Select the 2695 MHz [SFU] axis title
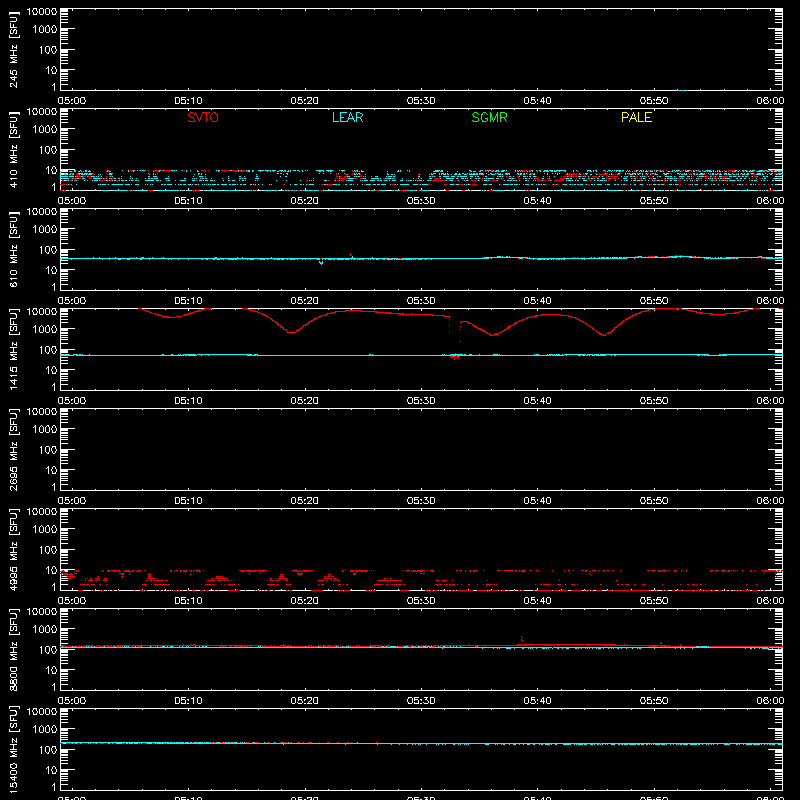The image size is (800, 800). coord(13,449)
